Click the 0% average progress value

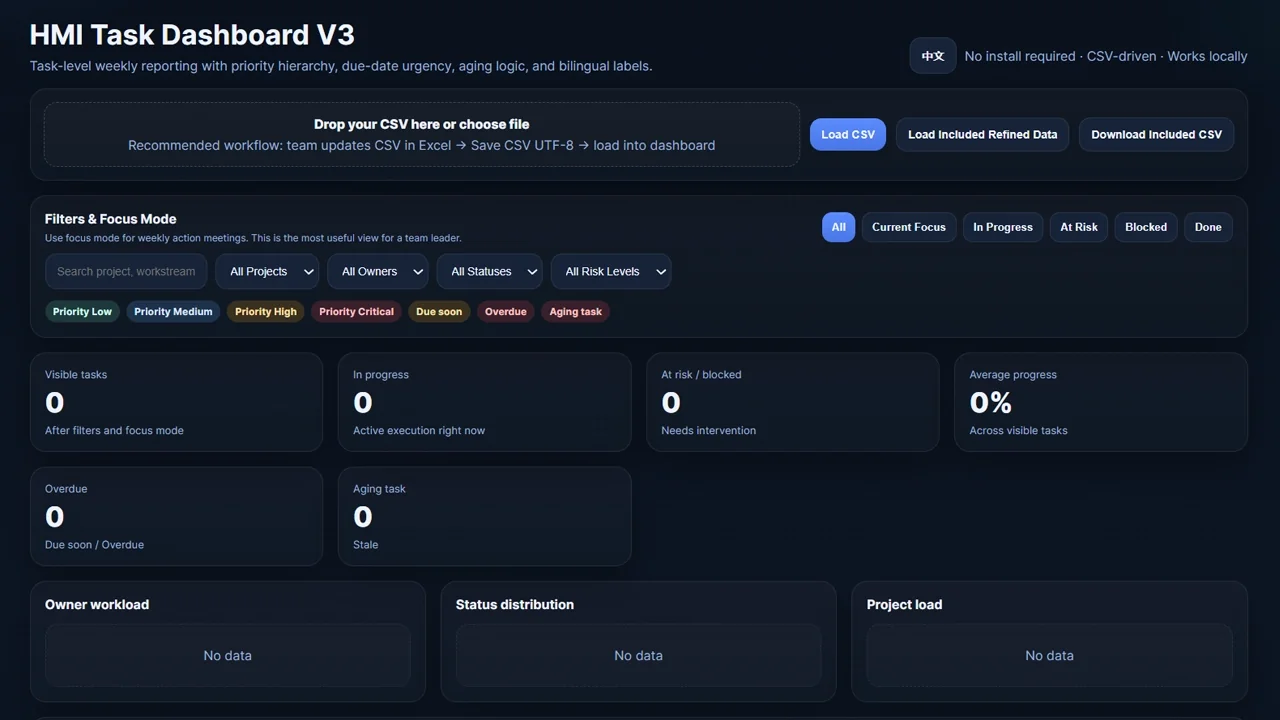991,403
